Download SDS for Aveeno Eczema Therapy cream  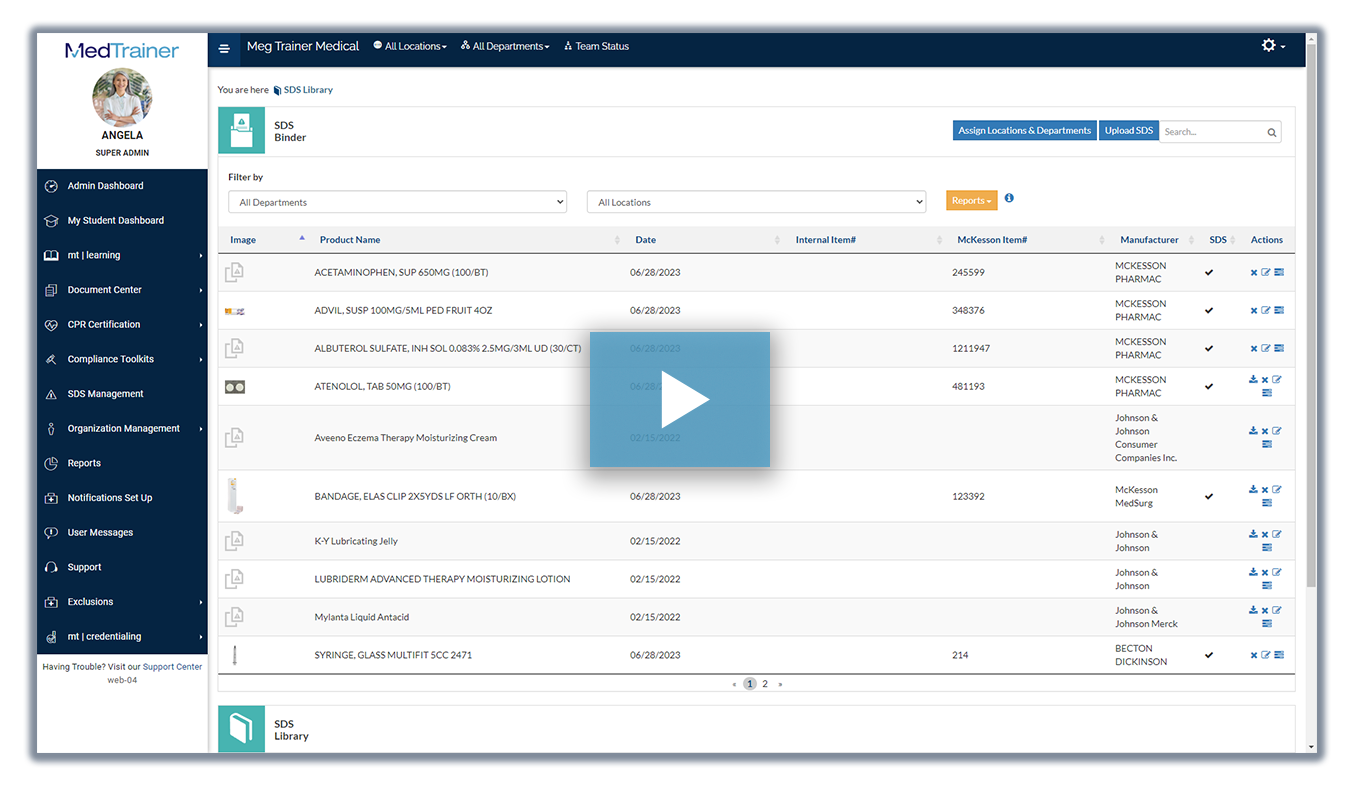click(1253, 431)
